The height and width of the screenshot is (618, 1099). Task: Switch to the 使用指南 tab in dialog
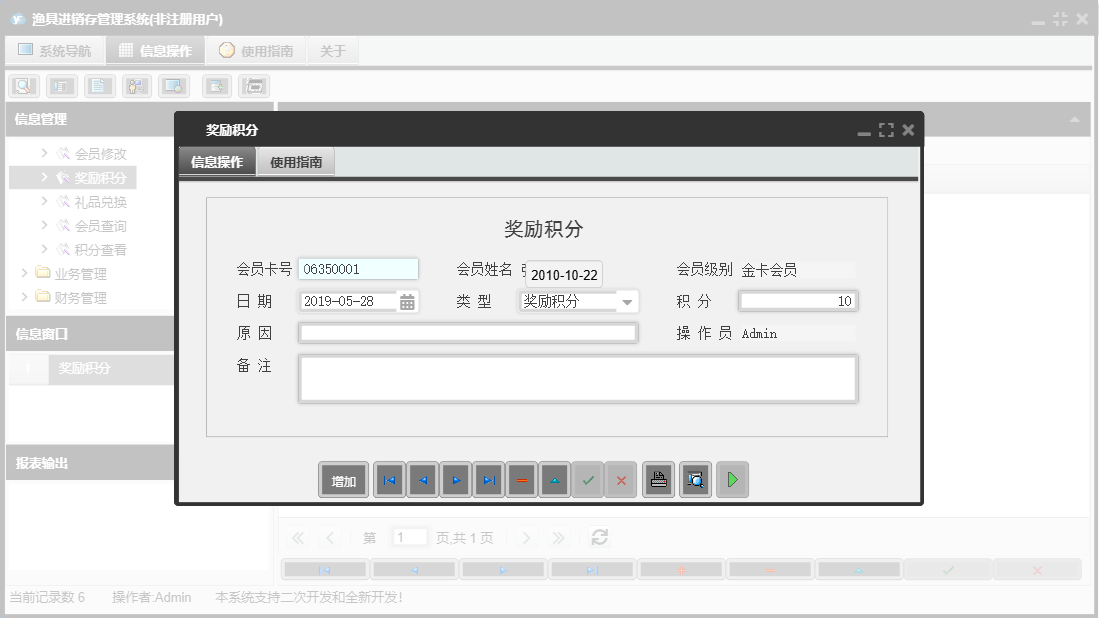pyautogui.click(x=296, y=161)
